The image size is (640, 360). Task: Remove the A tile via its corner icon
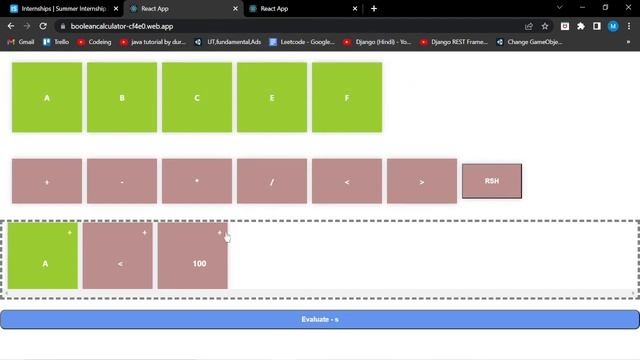pyautogui.click(x=69, y=233)
